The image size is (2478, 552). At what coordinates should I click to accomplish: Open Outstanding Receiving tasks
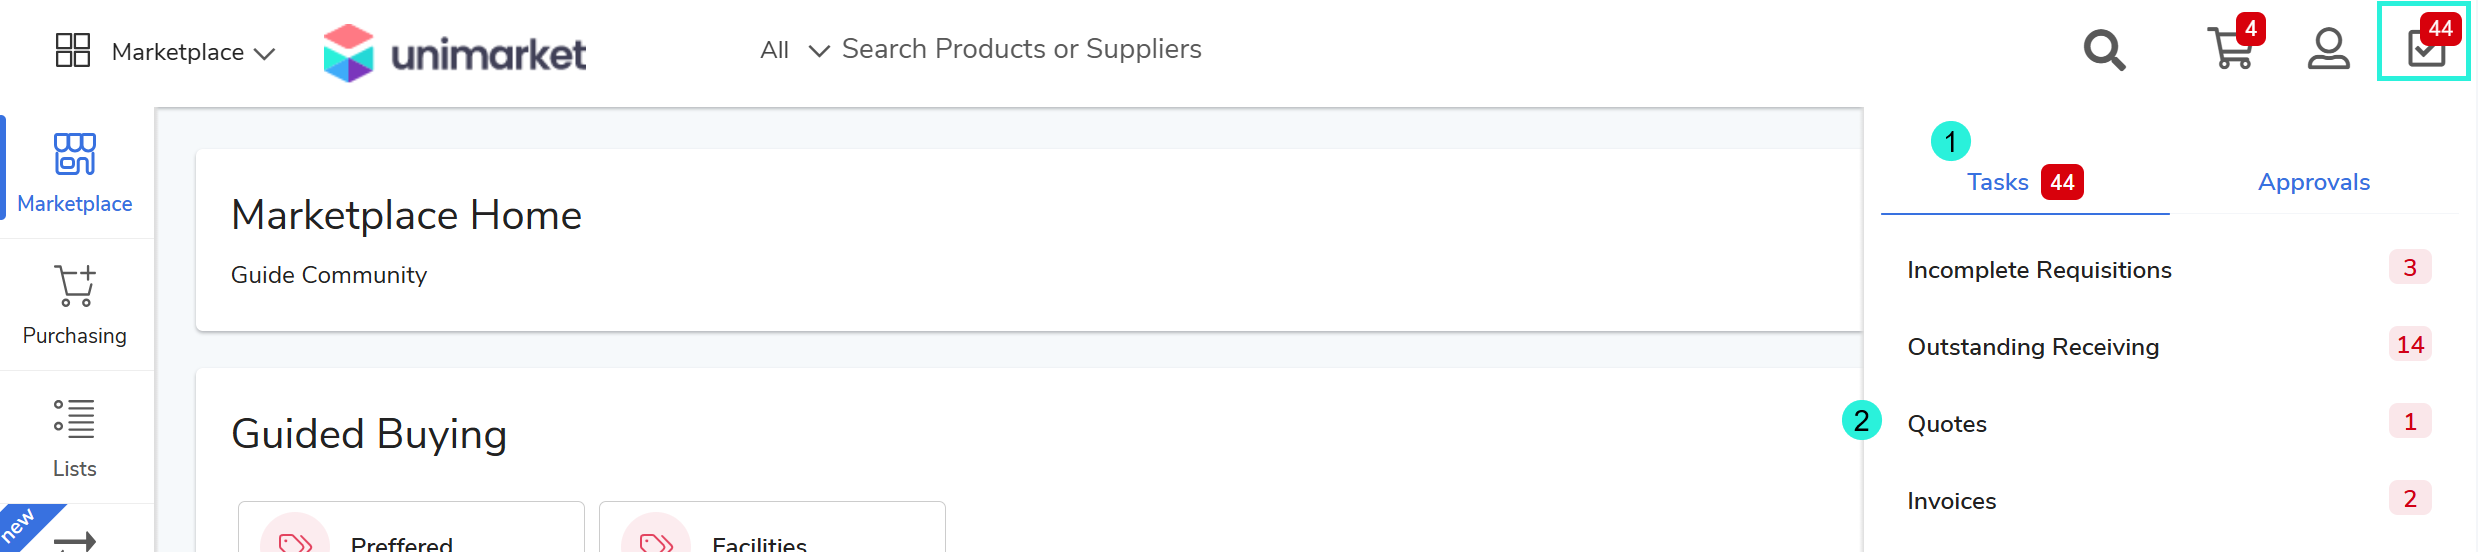pyautogui.click(x=2033, y=347)
